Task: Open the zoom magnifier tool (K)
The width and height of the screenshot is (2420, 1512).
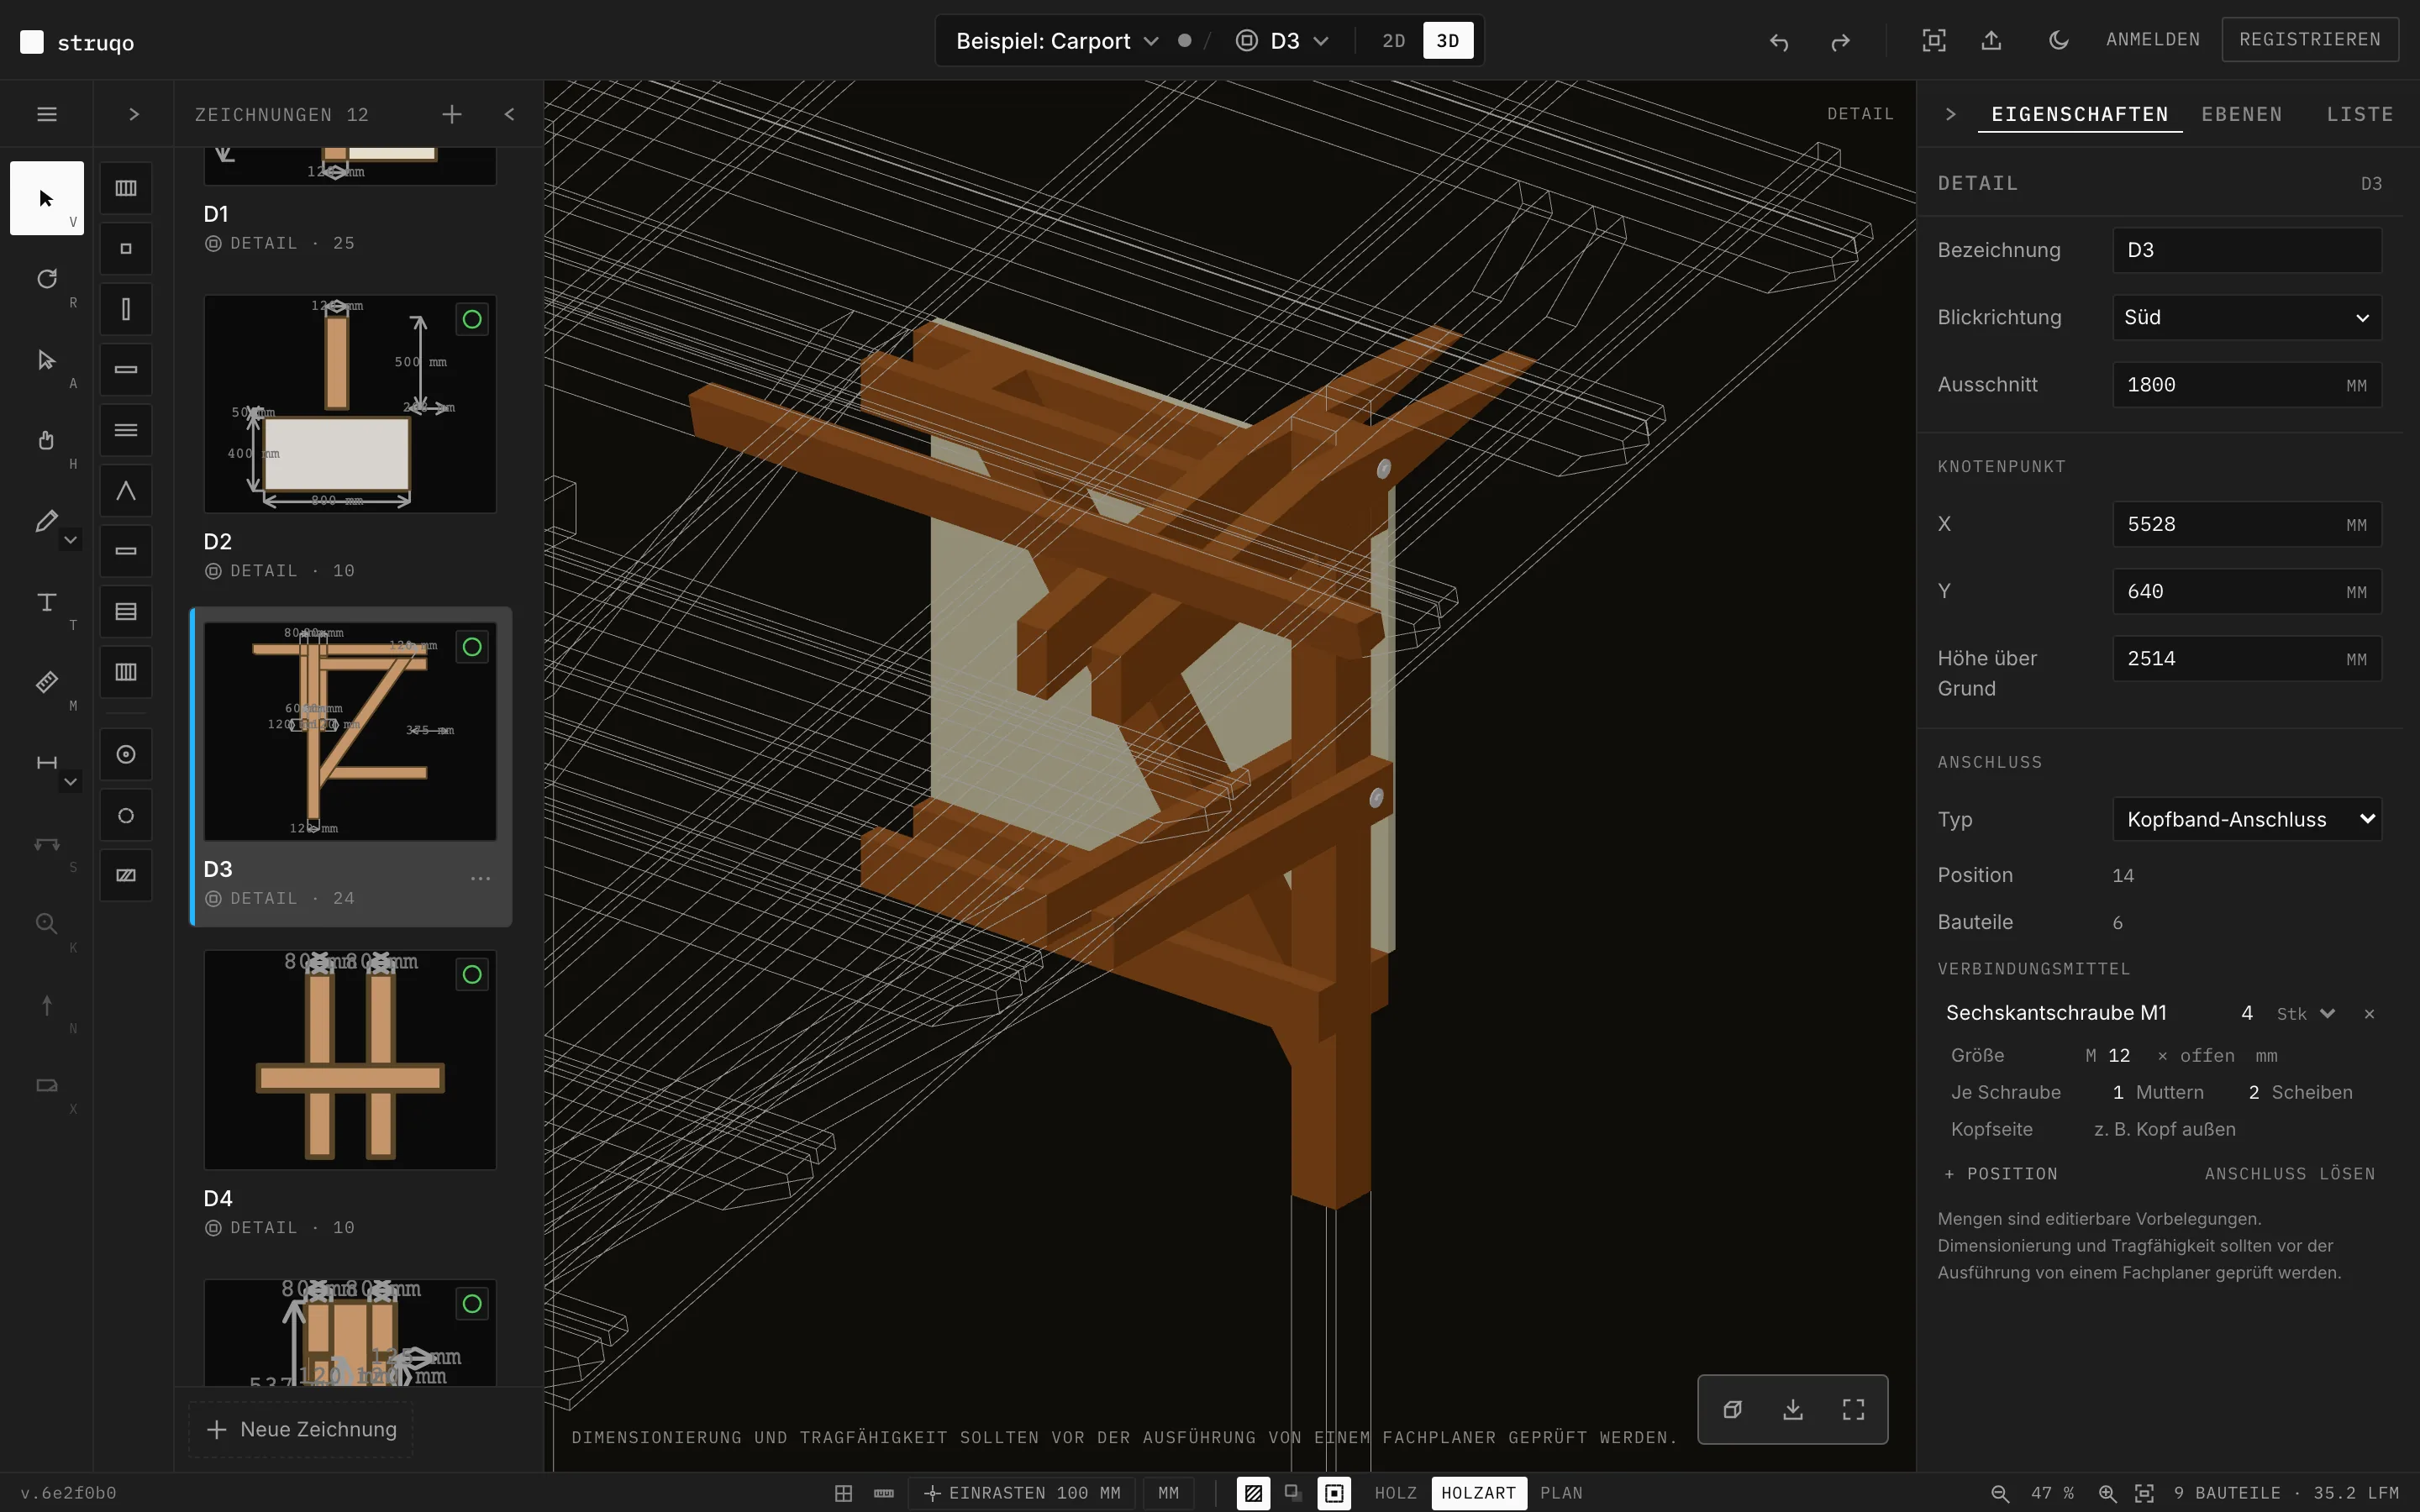Action: pyautogui.click(x=46, y=924)
